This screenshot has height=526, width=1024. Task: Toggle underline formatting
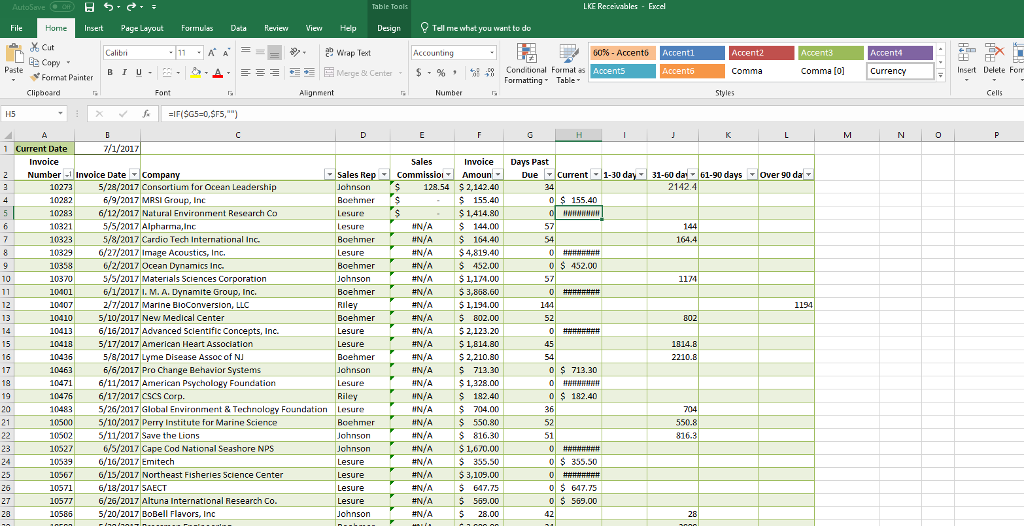(139, 73)
